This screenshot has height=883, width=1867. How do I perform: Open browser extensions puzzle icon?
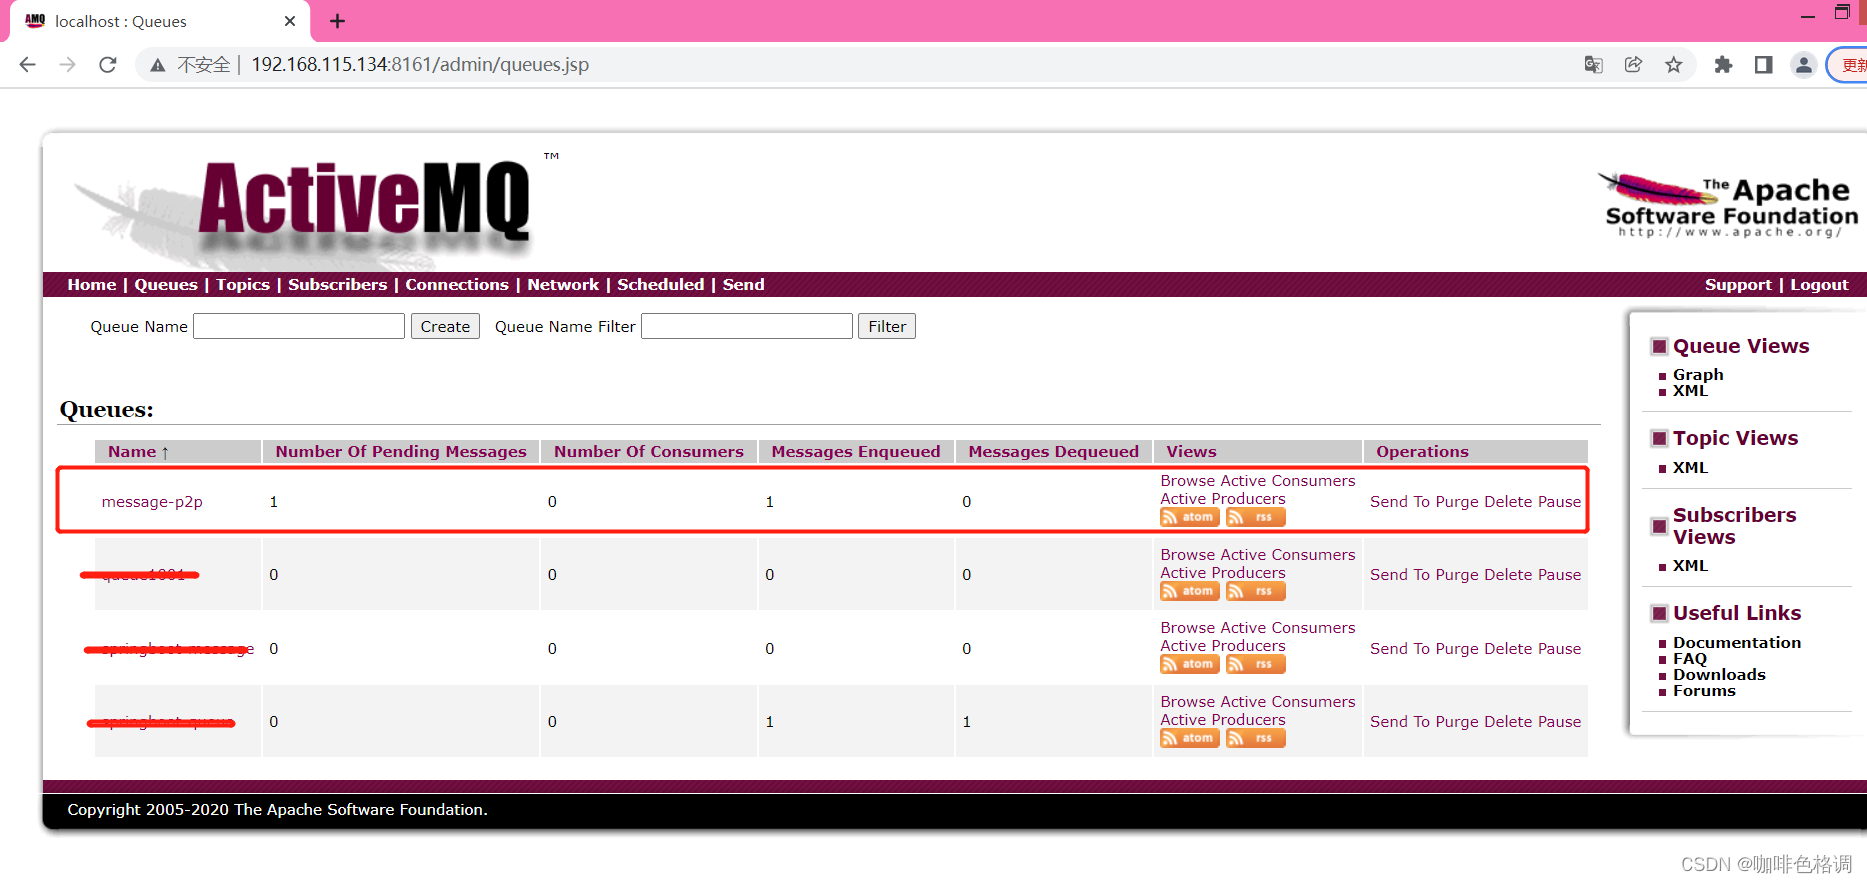1723,65
